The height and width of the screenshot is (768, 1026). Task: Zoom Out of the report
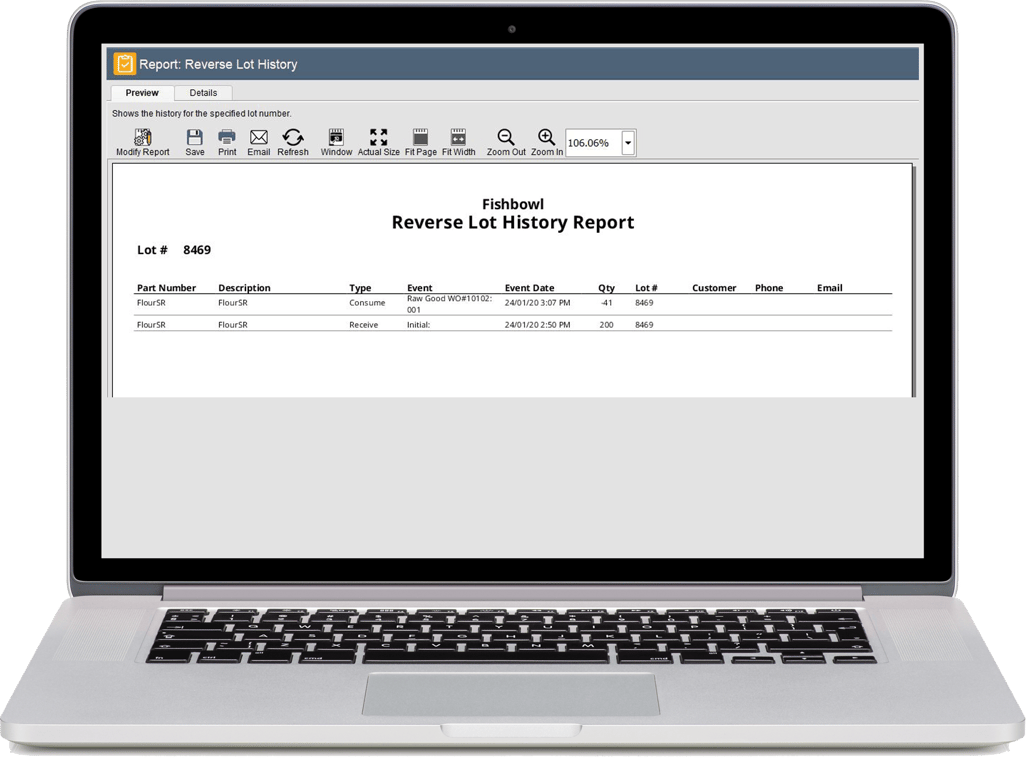click(x=506, y=142)
